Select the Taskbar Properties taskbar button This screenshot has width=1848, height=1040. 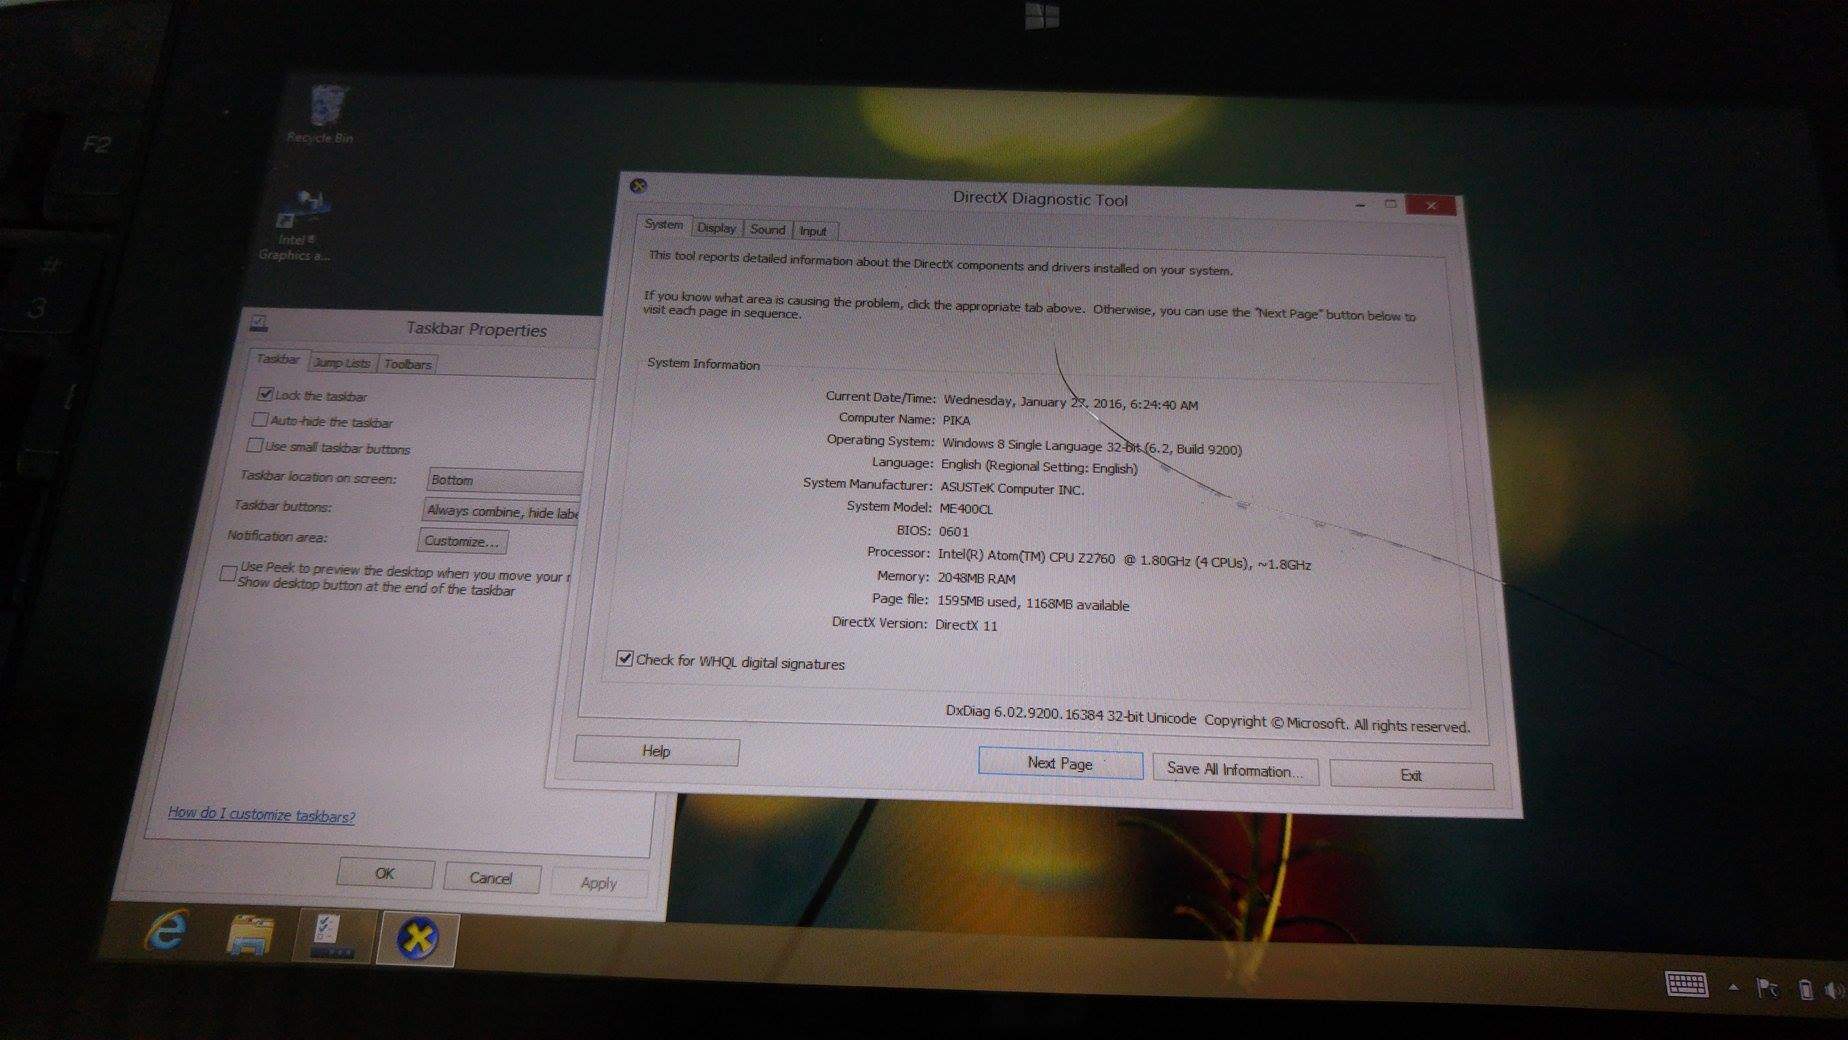click(x=332, y=936)
